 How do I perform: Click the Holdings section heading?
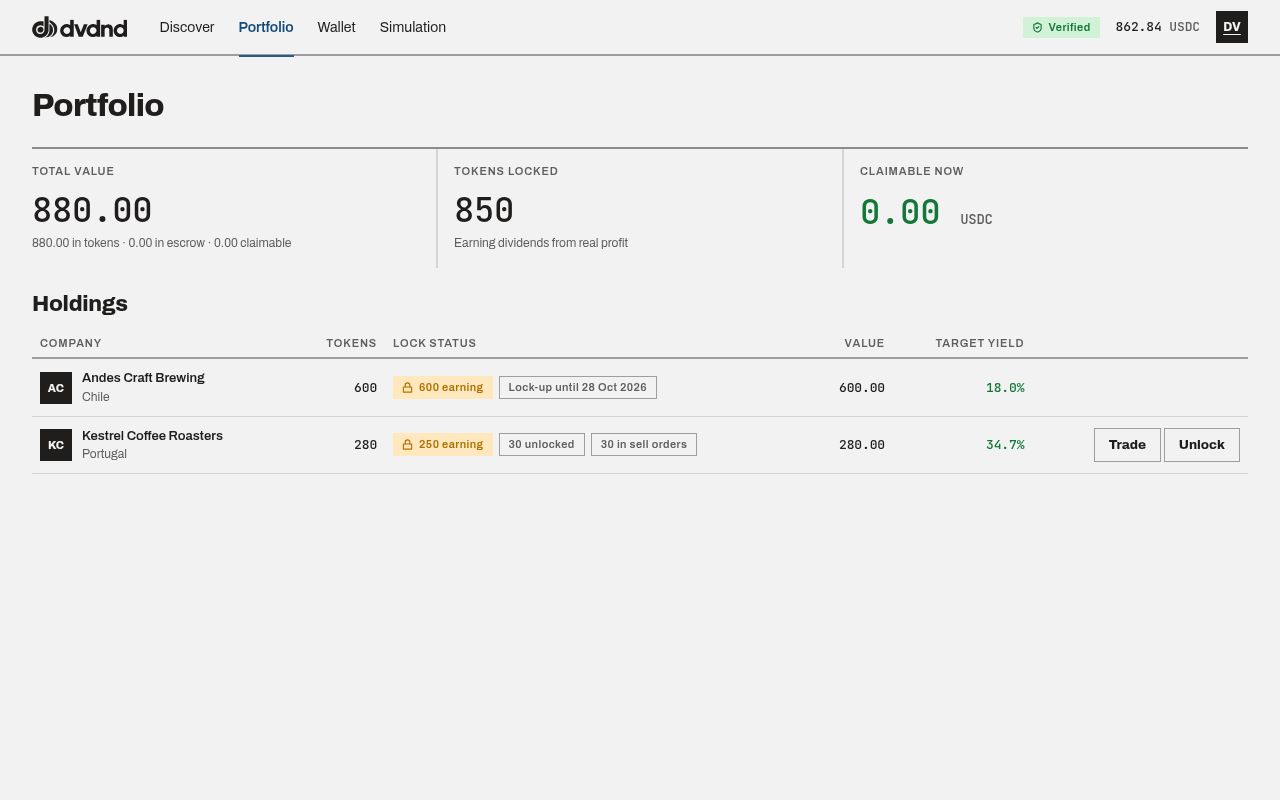click(80, 304)
